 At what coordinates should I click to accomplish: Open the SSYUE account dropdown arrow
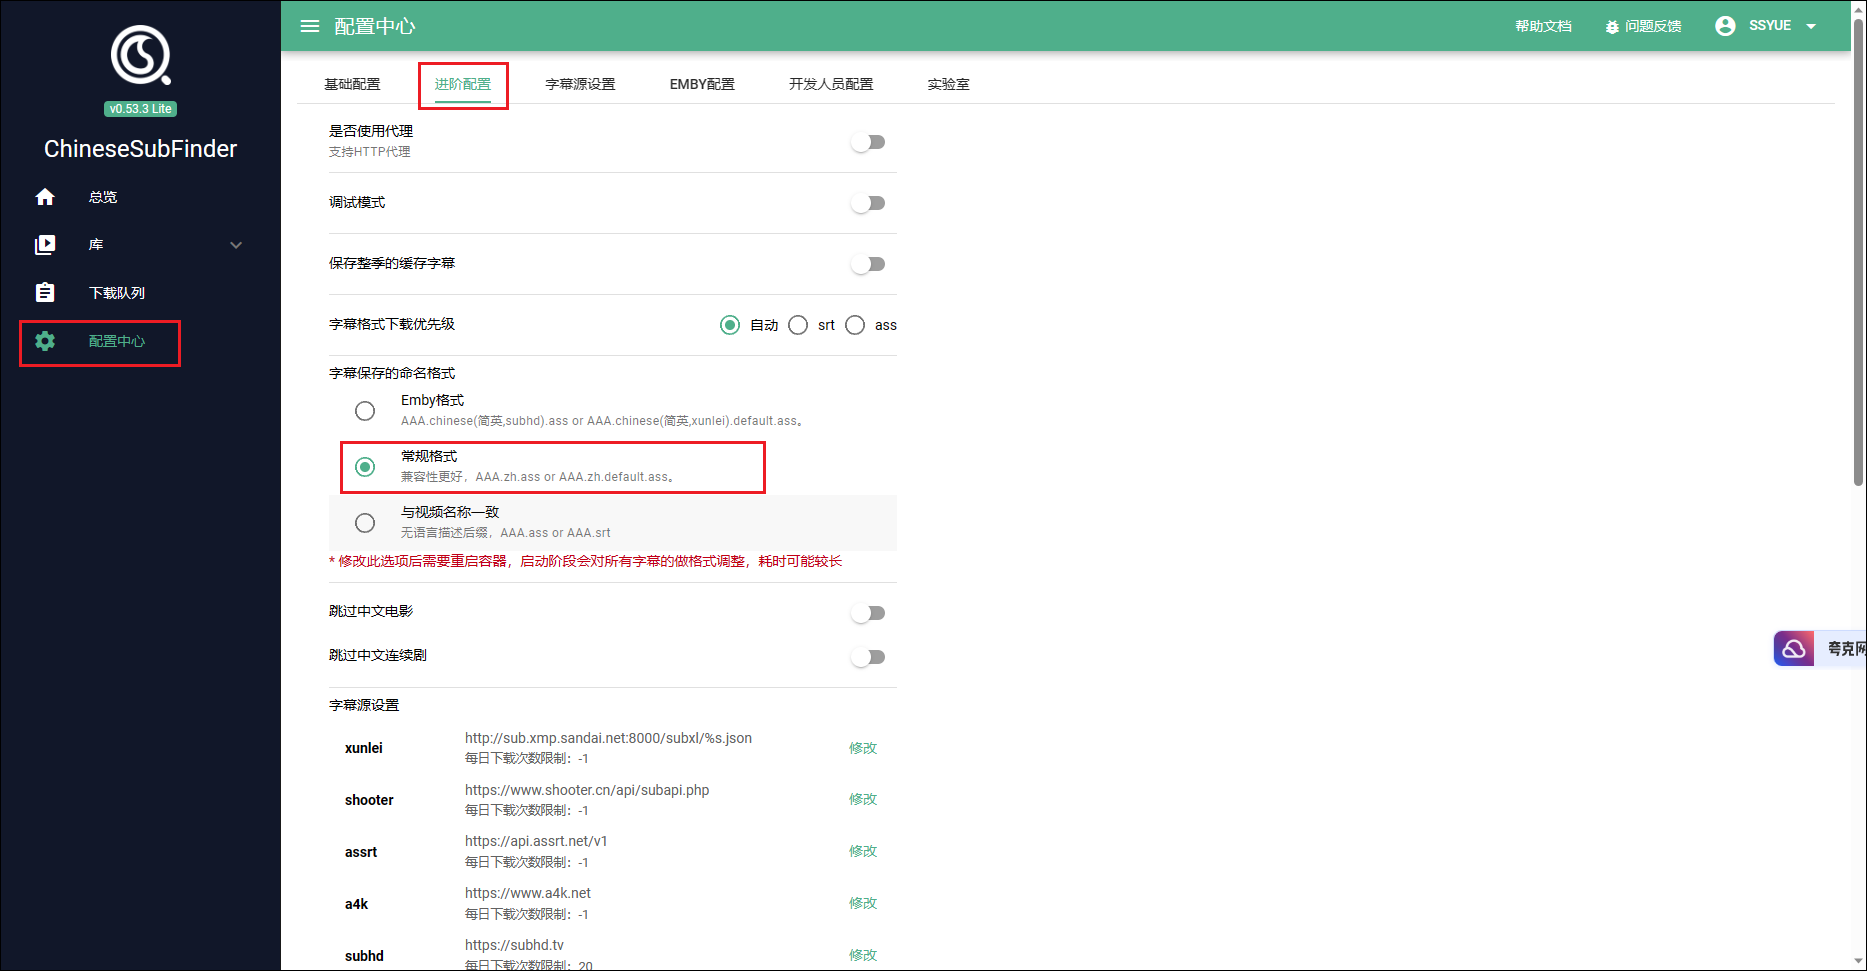click(x=1811, y=27)
